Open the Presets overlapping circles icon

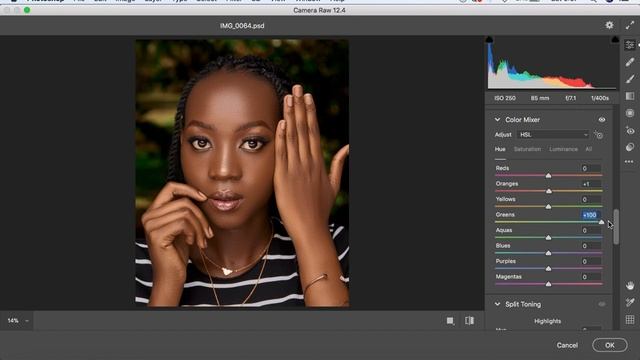630,147
